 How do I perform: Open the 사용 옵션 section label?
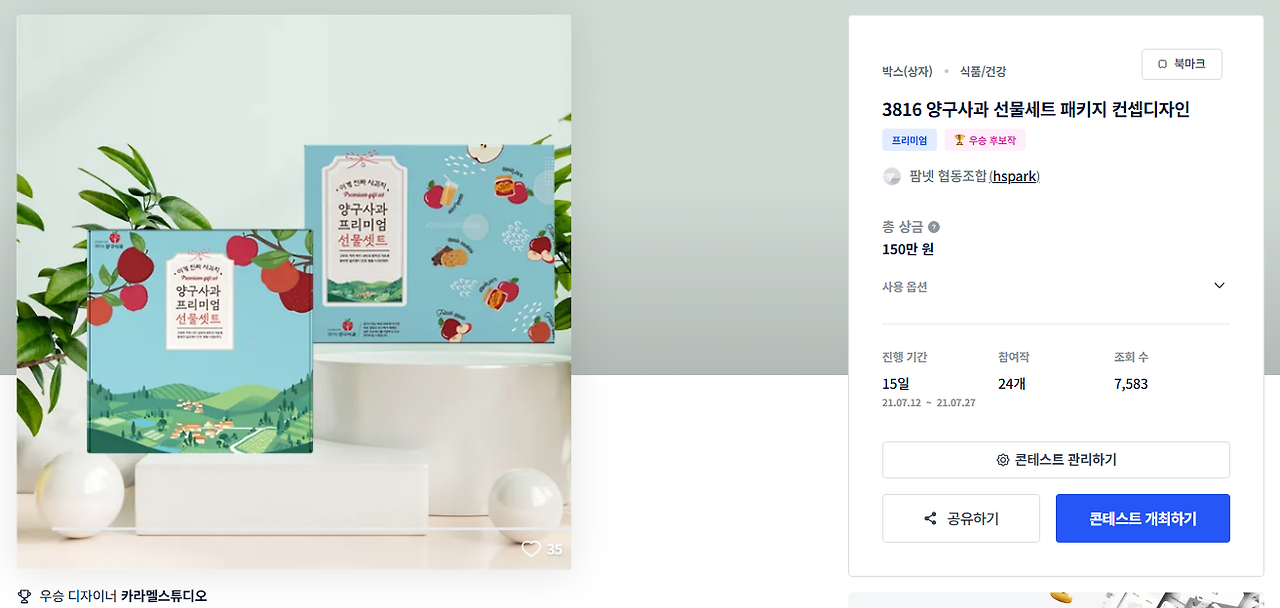tap(905, 287)
